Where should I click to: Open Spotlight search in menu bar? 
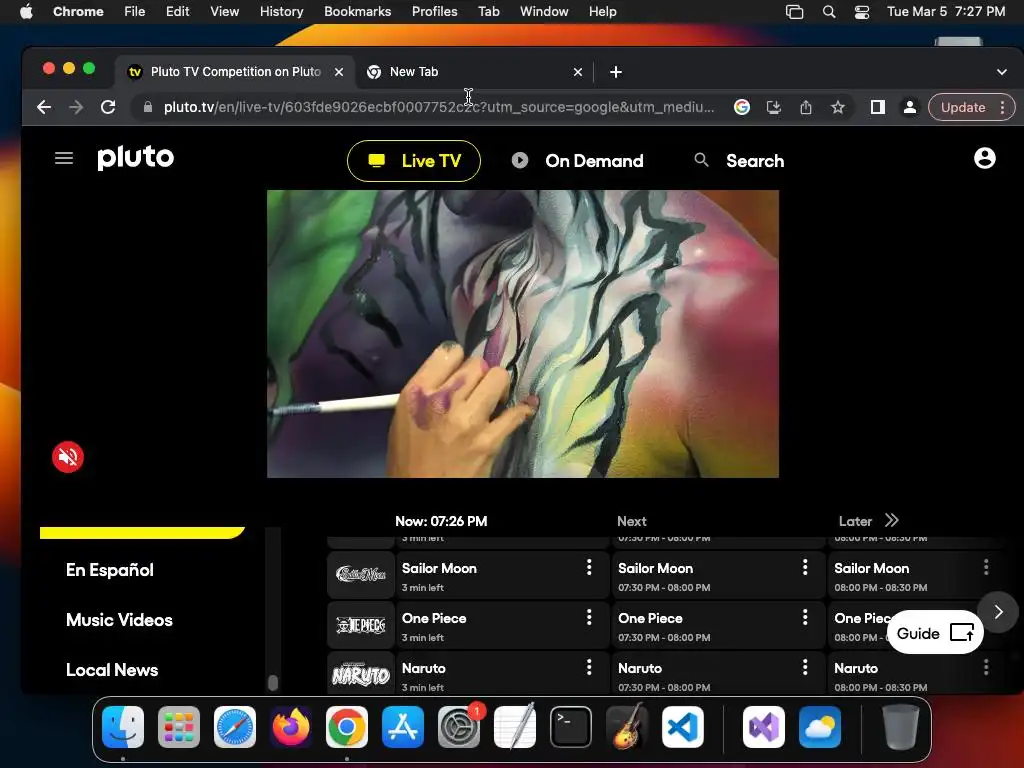click(829, 12)
